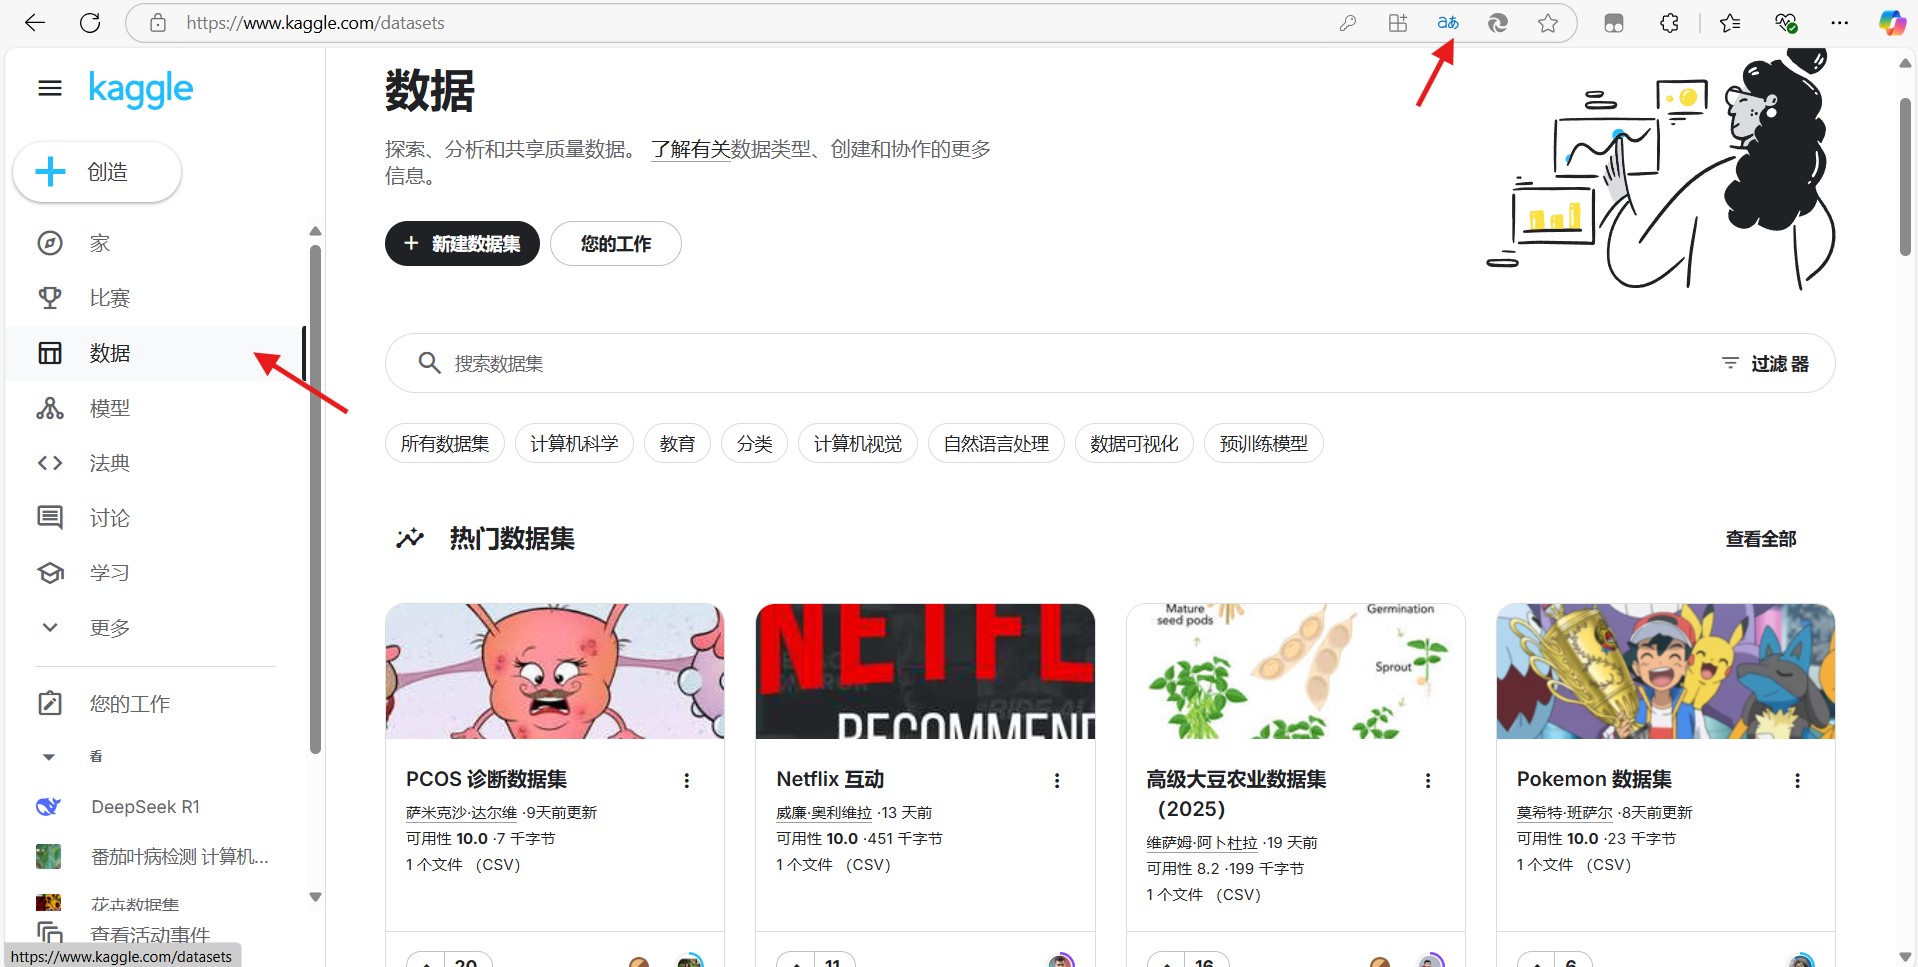Open options menu on soybean card
This screenshot has height=967, width=1918.
tap(1428, 781)
